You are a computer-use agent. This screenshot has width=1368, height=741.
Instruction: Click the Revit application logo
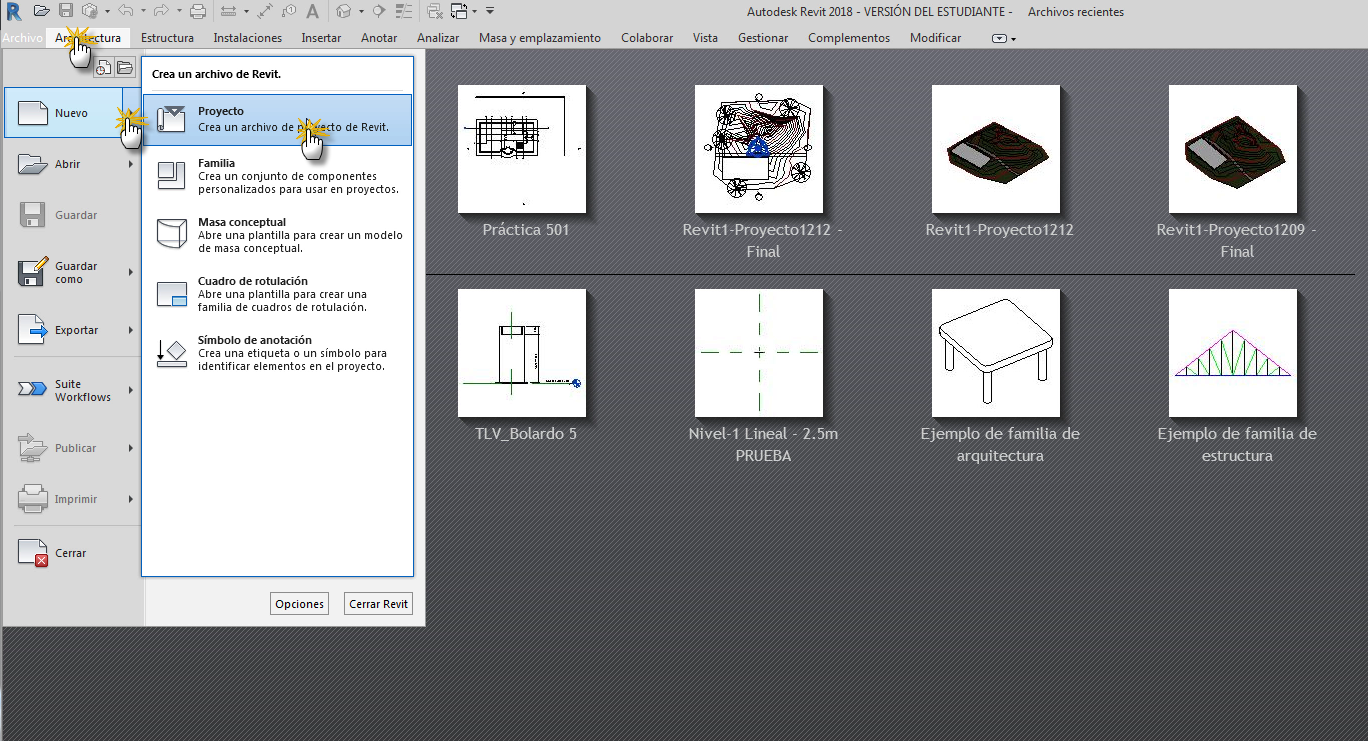[x=14, y=11]
